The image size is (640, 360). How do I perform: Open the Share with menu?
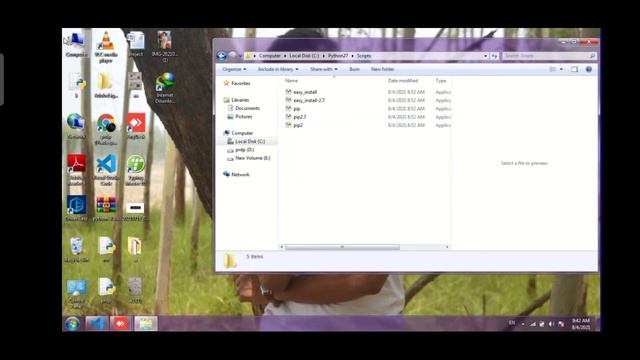pyautogui.click(x=324, y=69)
